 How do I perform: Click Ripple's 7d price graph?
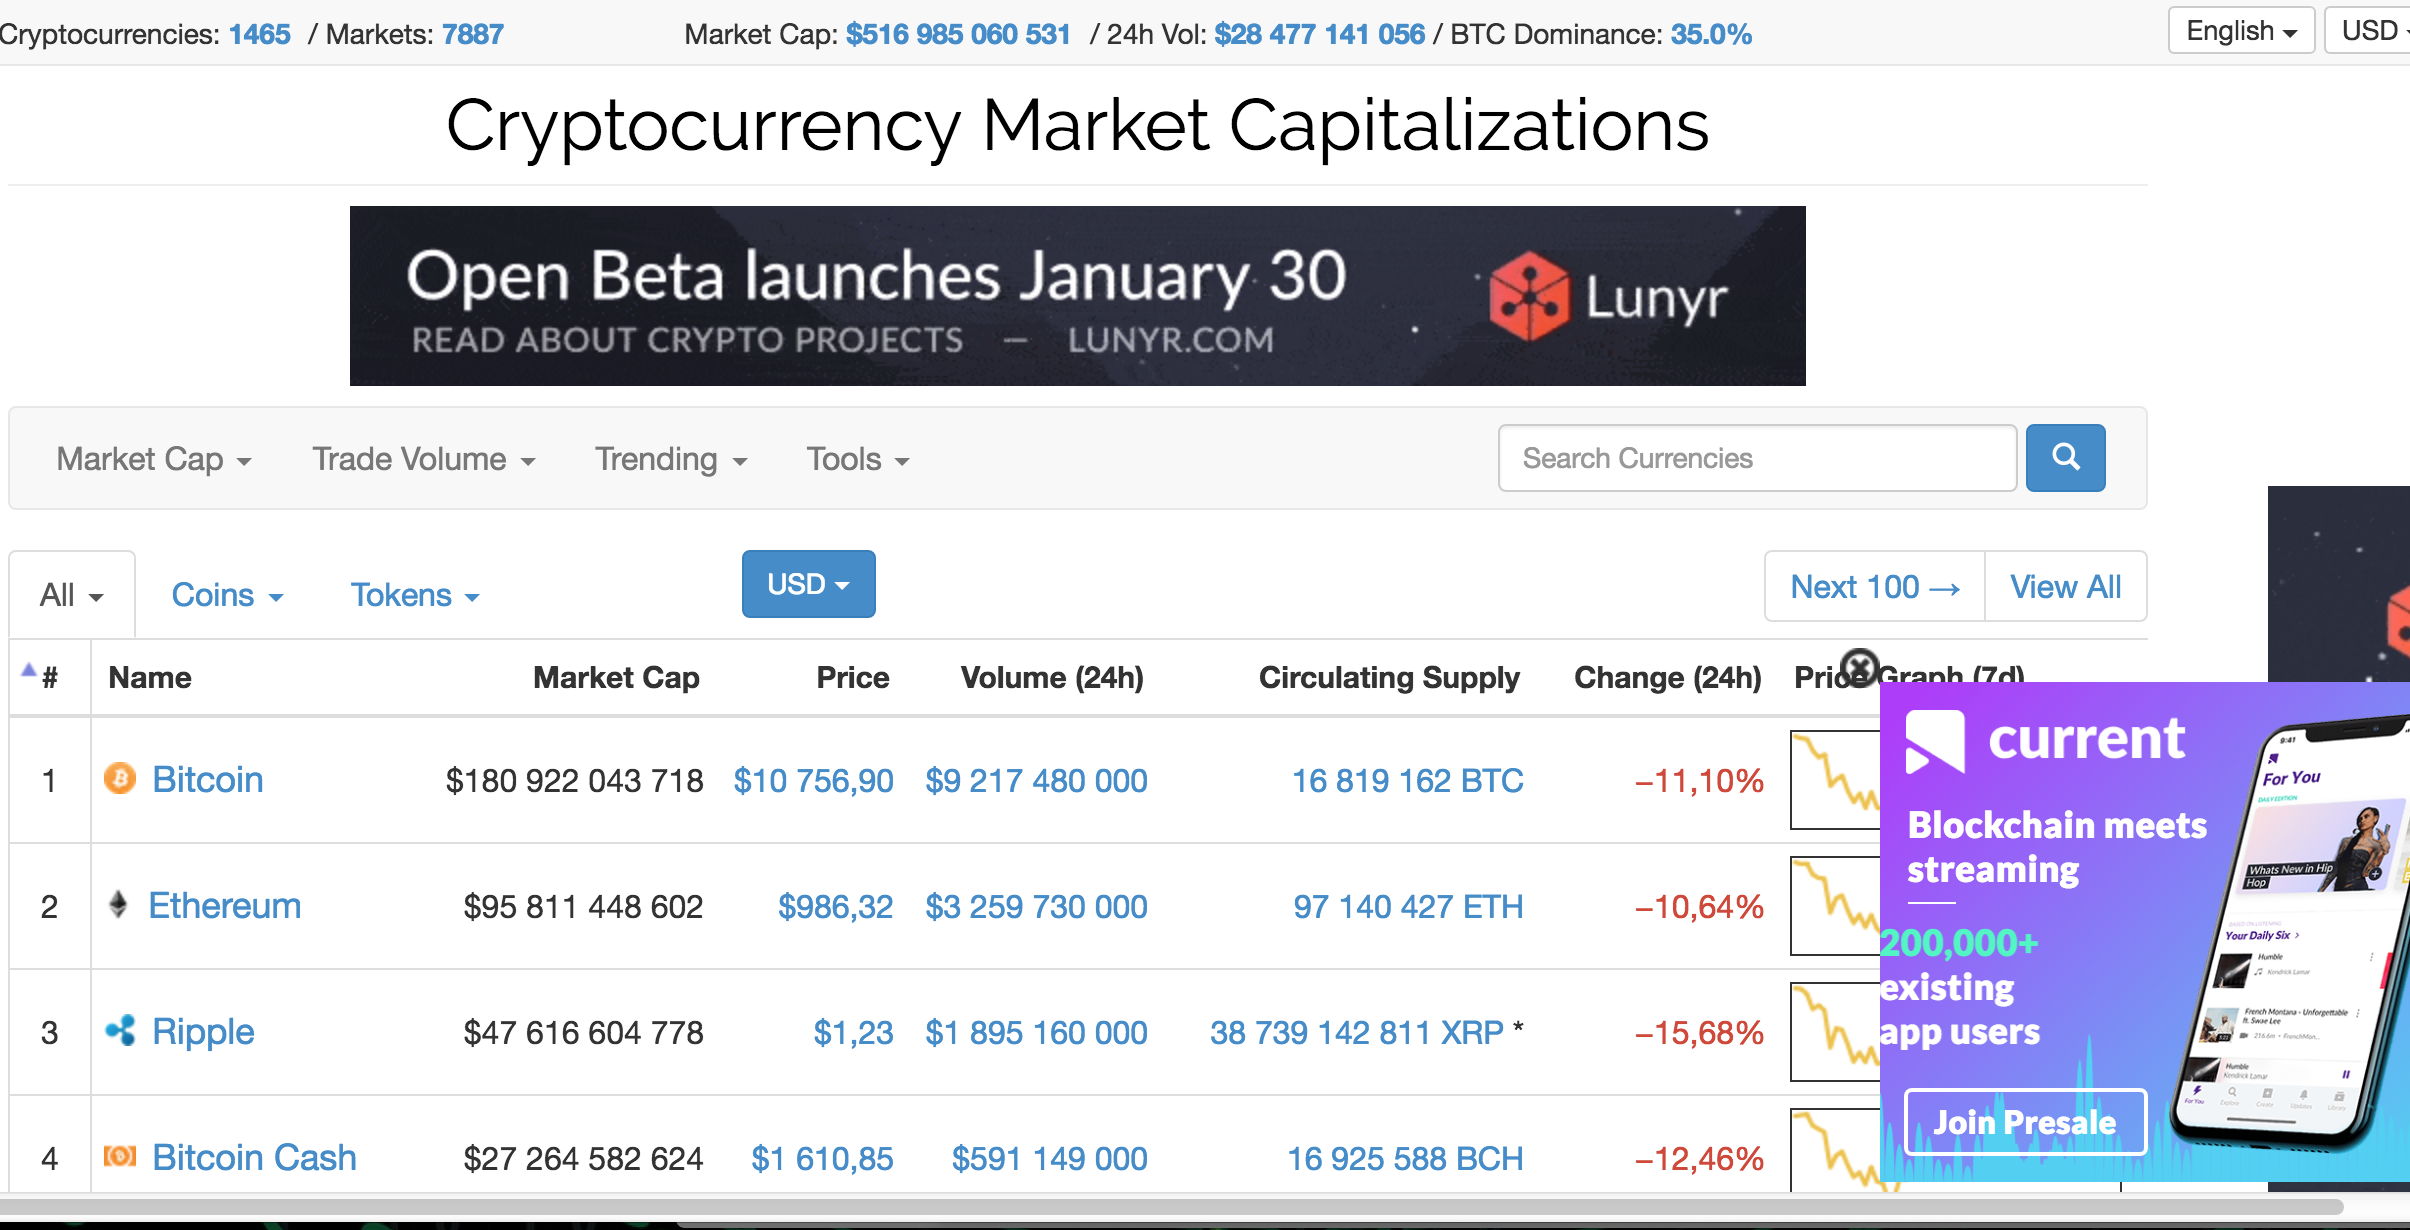coord(1835,1031)
